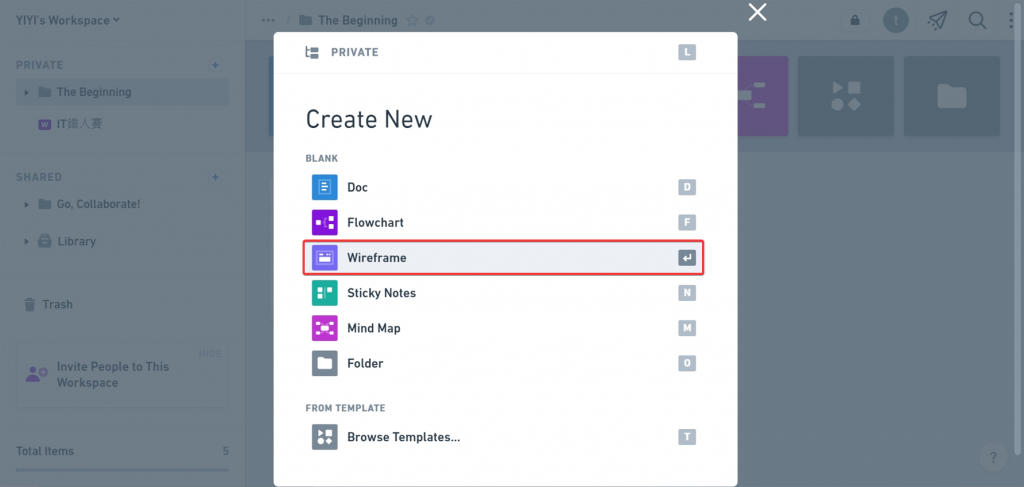Create new Sticky Notes
Image resolution: width=1024 pixels, height=487 pixels.
504,293
